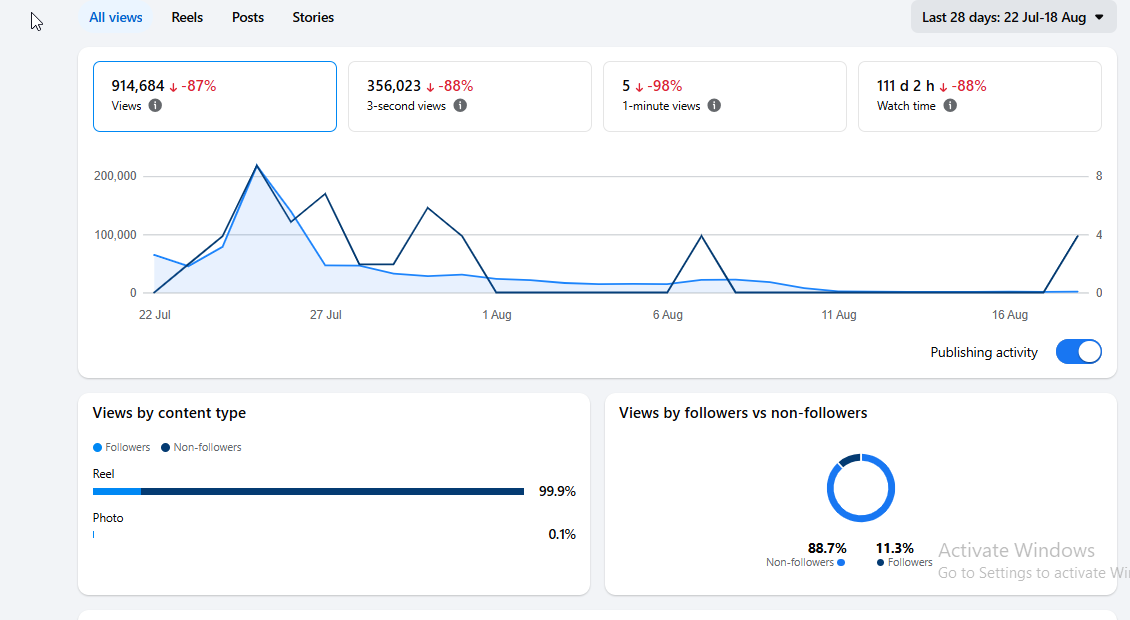Click the caret arrow on the date selector
The image size is (1130, 620).
[x=1099, y=17]
